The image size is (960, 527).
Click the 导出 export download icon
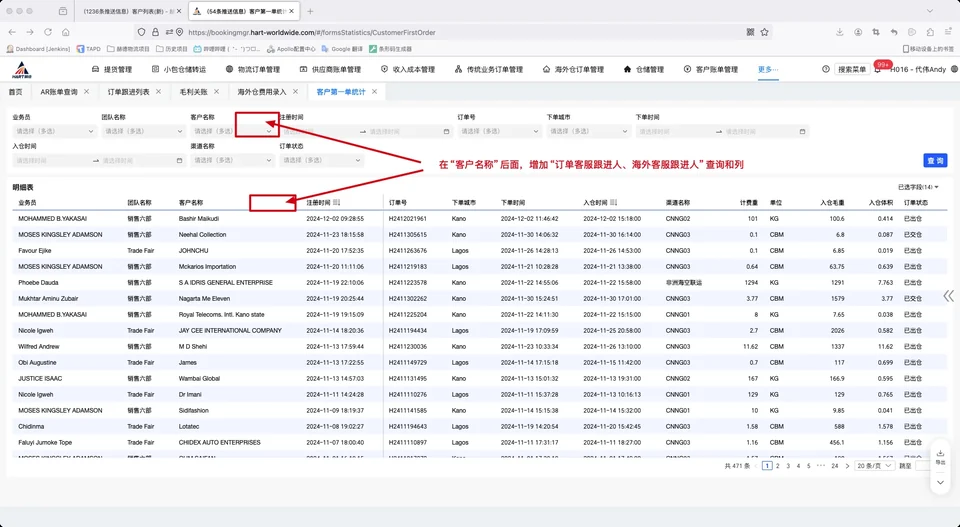click(940, 457)
